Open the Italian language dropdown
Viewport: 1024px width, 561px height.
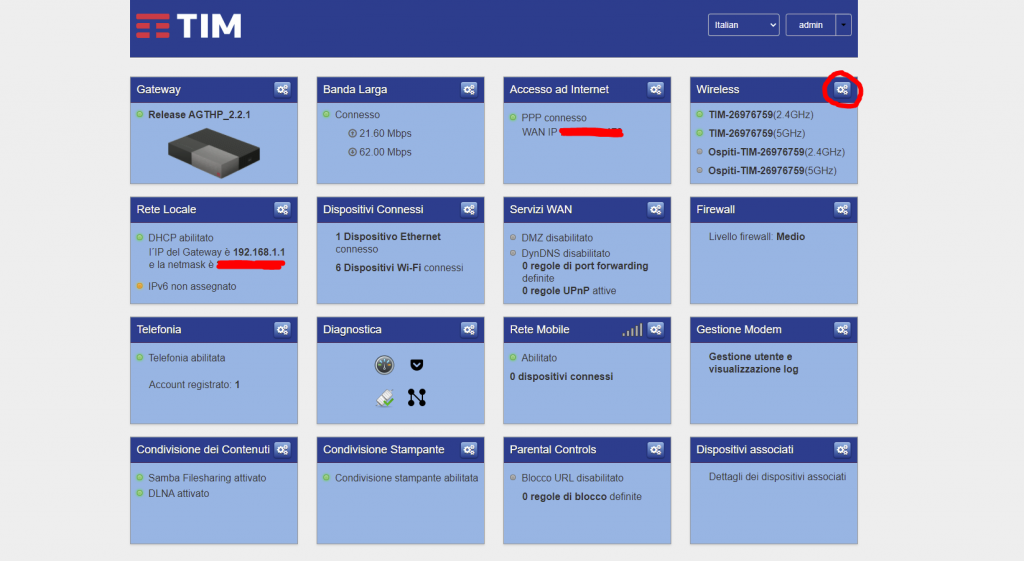click(743, 25)
